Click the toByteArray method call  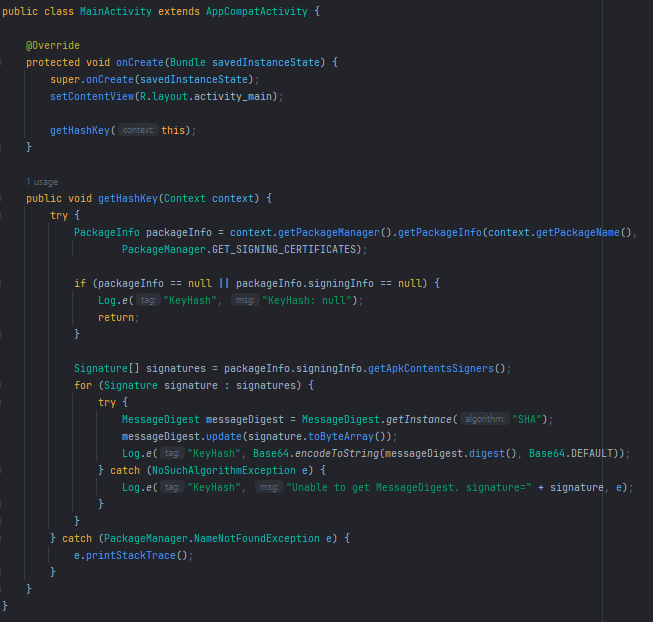[x=341, y=436]
